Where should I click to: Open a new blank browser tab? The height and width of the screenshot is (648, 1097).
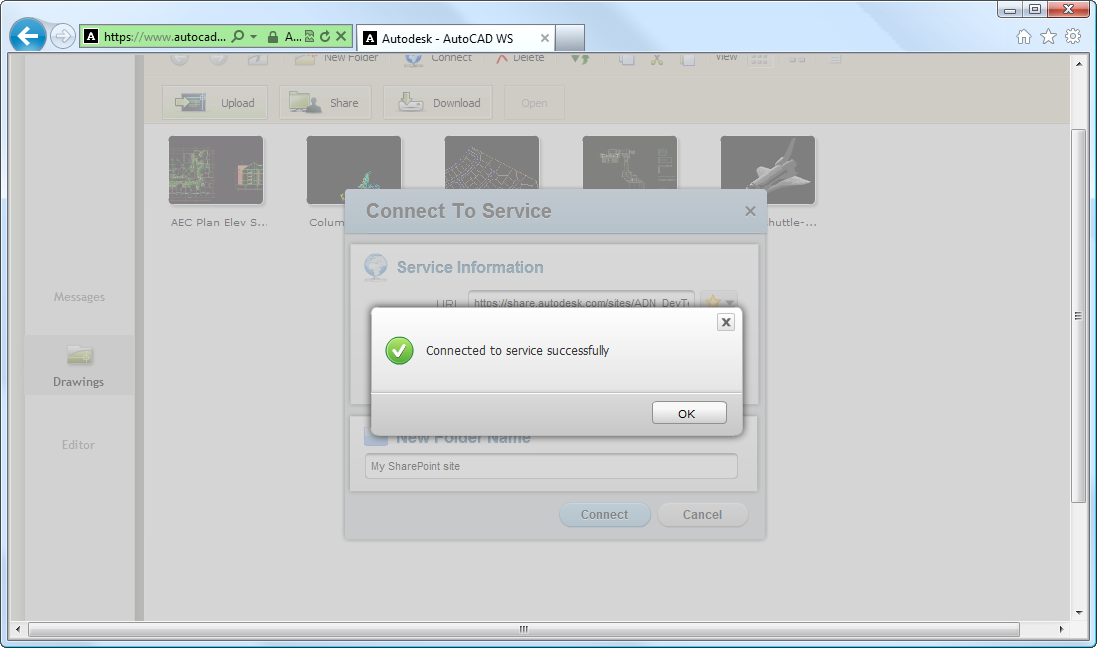[570, 38]
